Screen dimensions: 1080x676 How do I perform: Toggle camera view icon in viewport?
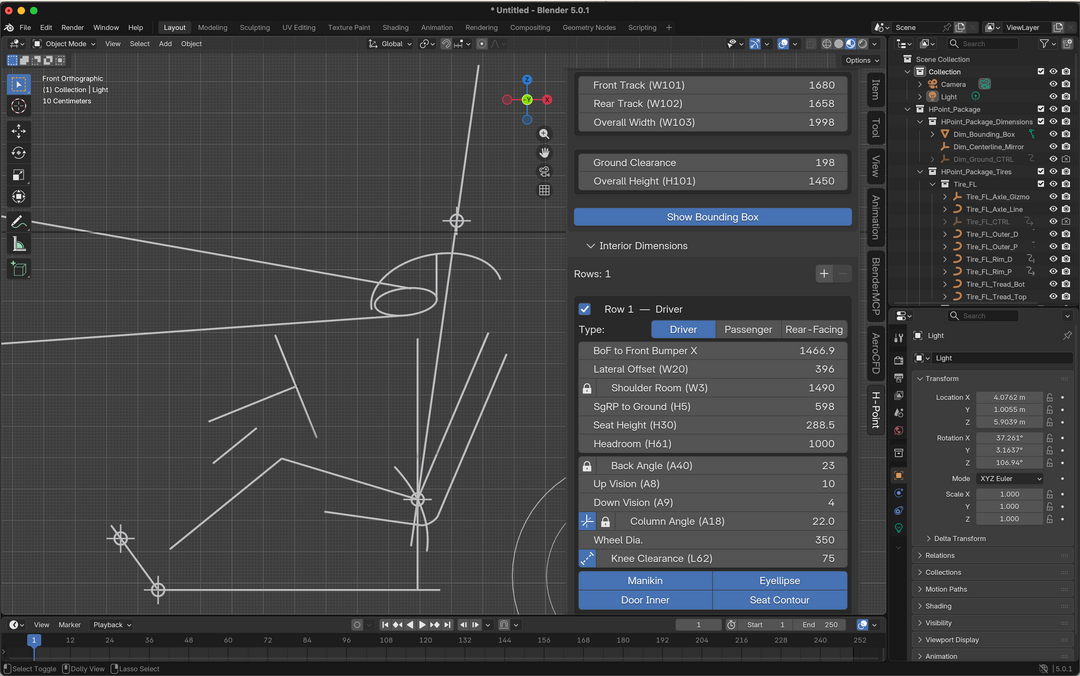tap(544, 171)
